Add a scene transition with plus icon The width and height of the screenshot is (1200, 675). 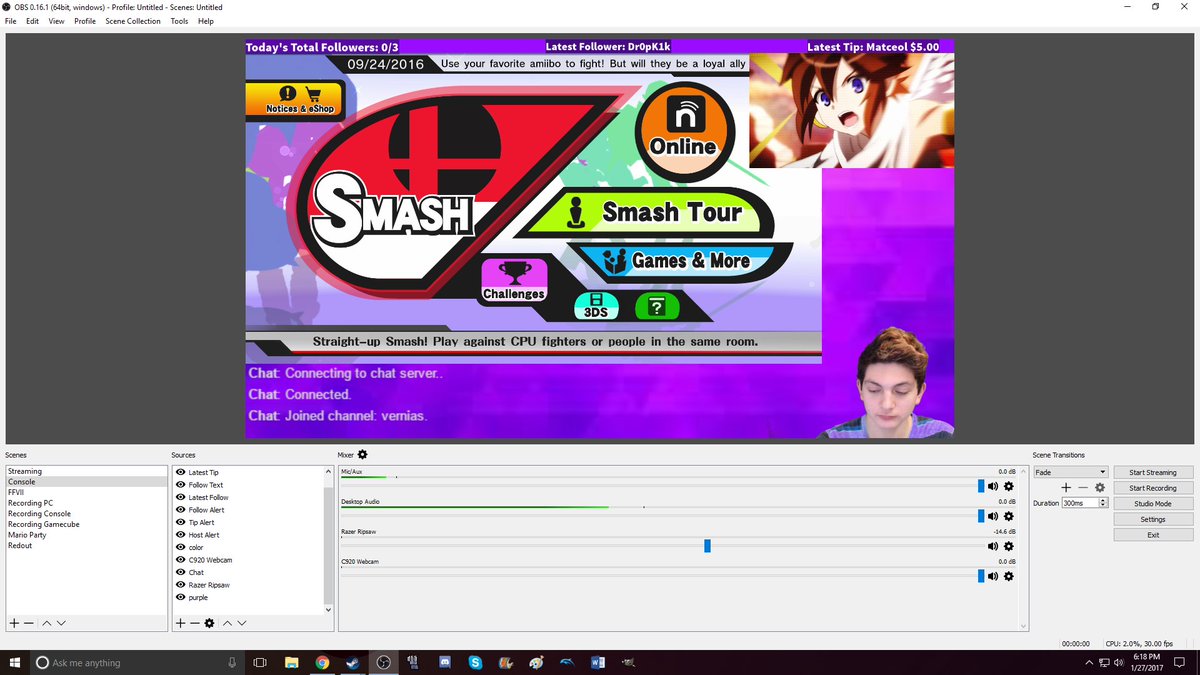click(x=1066, y=488)
